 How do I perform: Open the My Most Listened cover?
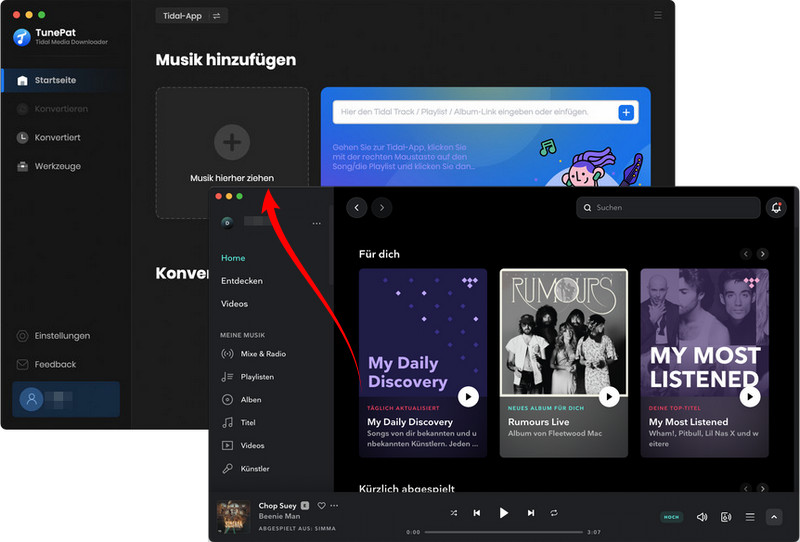point(705,332)
